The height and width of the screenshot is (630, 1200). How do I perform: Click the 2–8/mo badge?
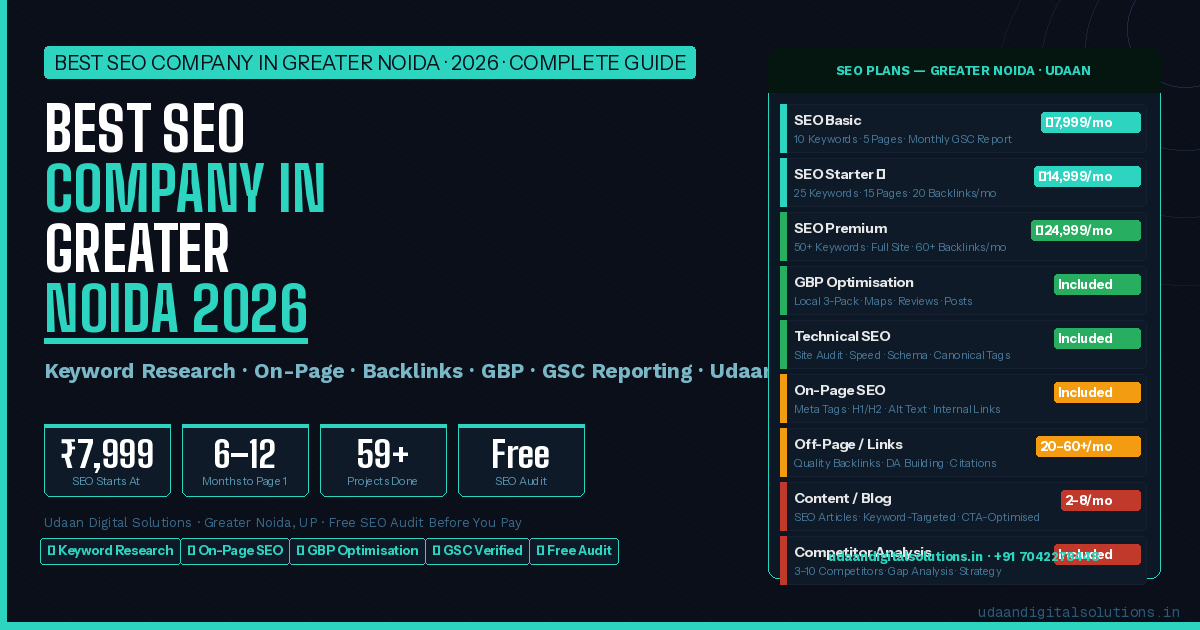pyautogui.click(x=1101, y=500)
